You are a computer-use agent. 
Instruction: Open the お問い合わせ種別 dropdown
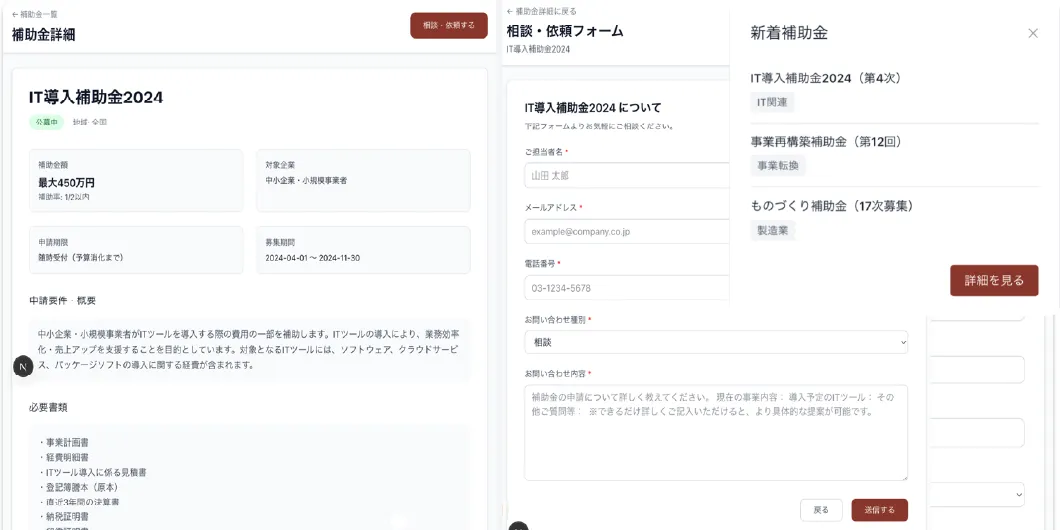716,342
